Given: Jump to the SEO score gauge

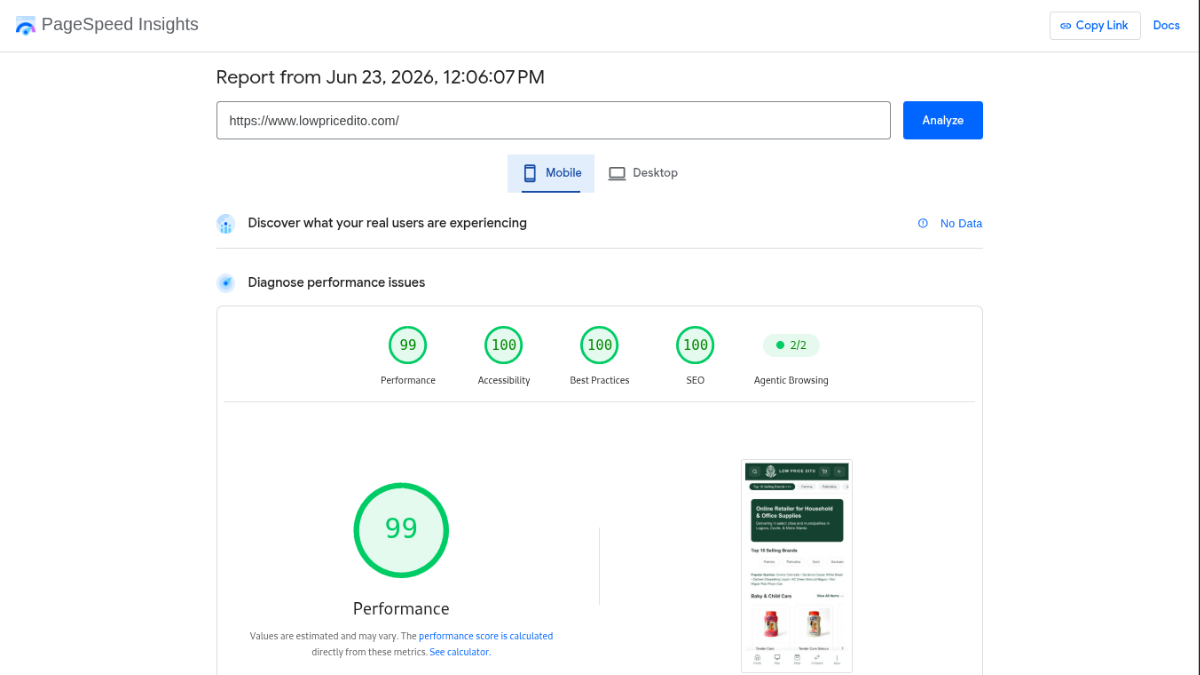Looking at the screenshot, I should click(x=695, y=345).
